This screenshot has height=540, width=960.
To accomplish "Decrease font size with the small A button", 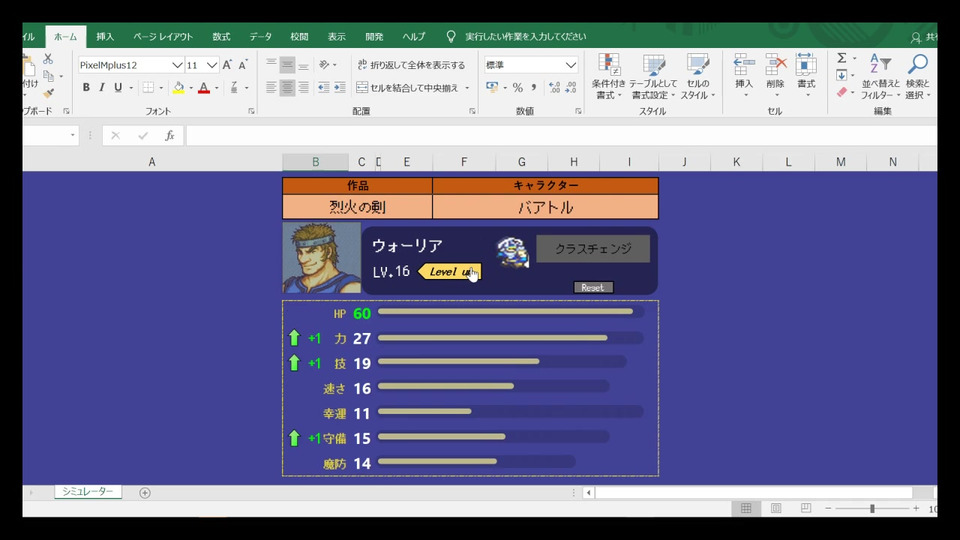I will (243, 65).
